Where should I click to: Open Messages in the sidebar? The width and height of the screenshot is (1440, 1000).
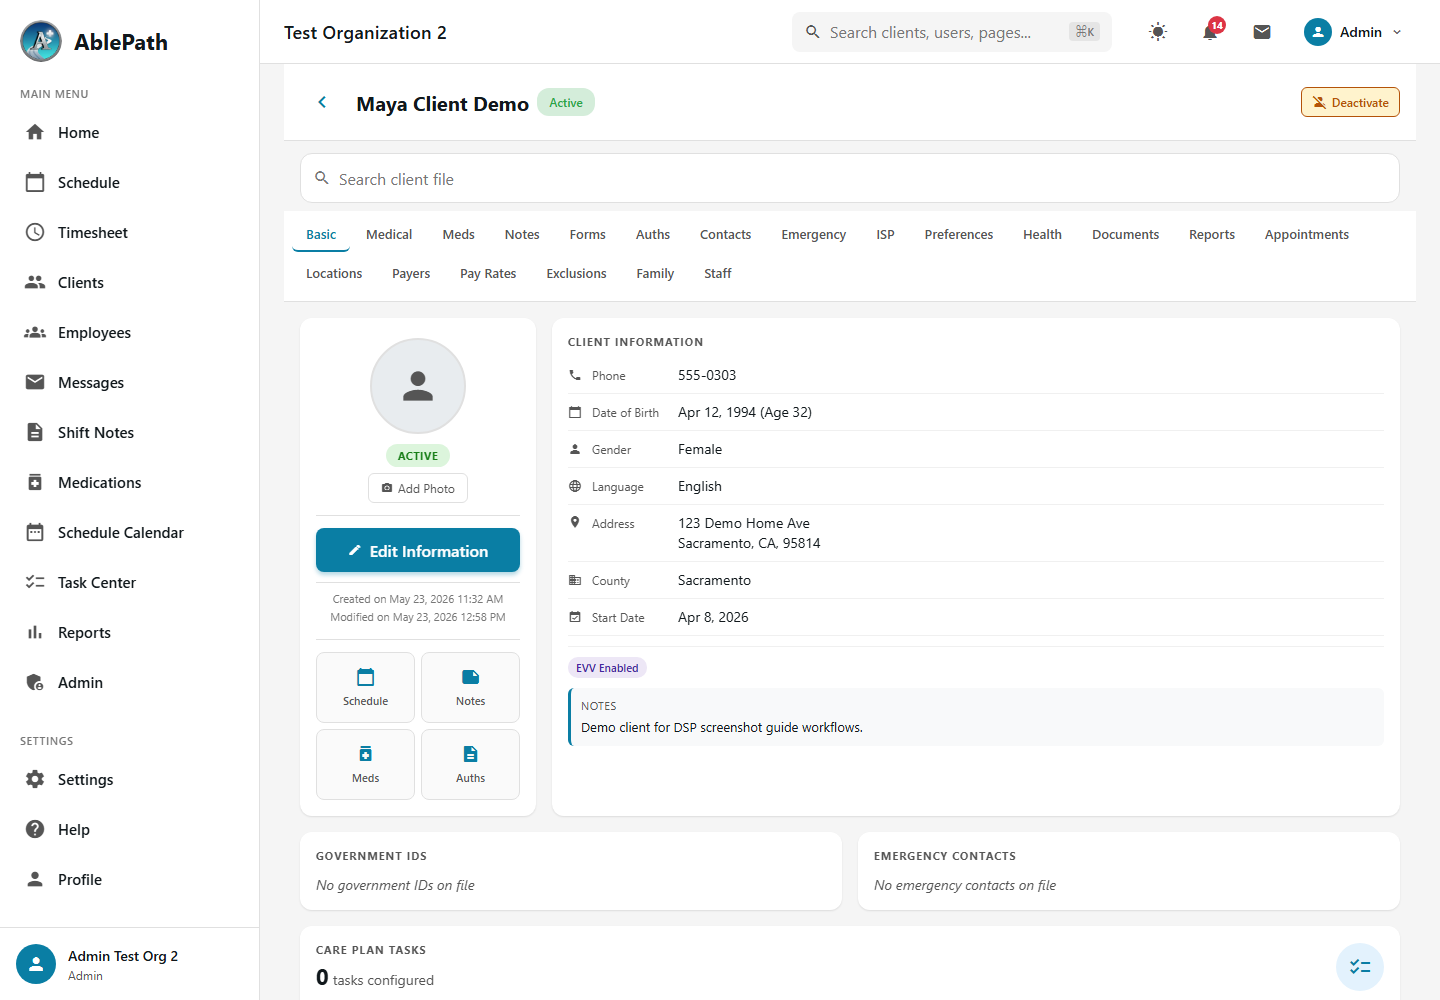click(129, 382)
